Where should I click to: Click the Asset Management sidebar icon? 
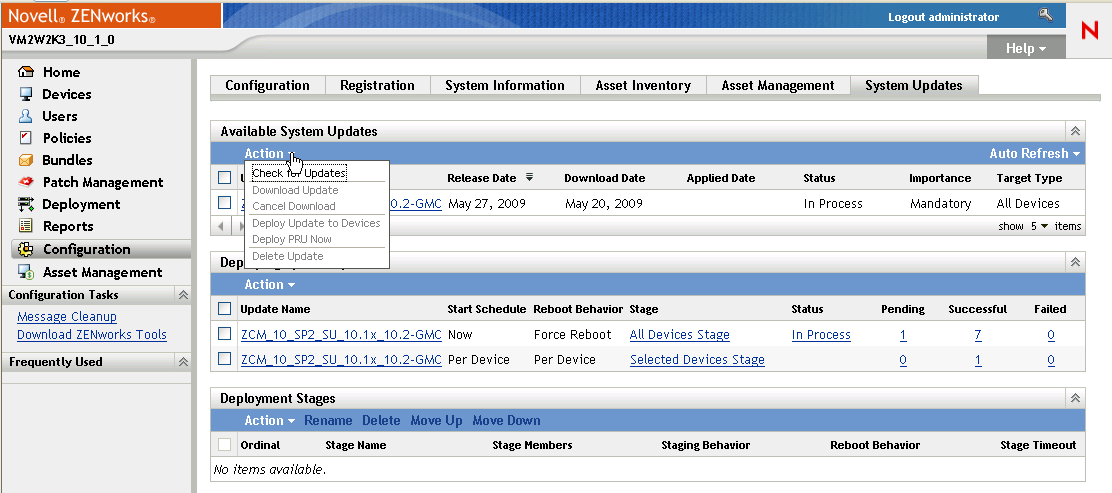click(26, 272)
